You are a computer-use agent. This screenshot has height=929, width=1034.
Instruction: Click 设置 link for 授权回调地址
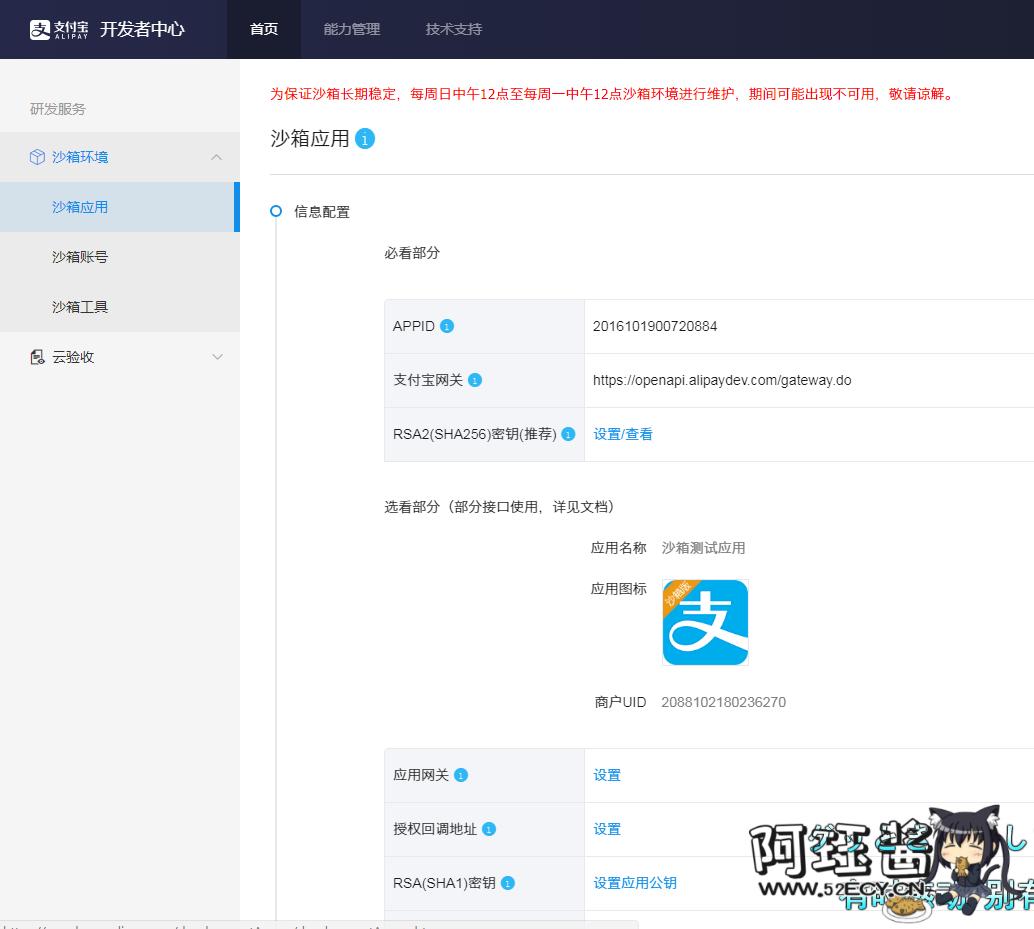pos(607,829)
